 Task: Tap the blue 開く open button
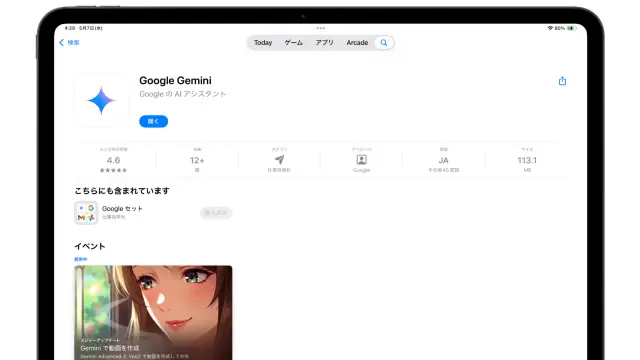point(153,121)
